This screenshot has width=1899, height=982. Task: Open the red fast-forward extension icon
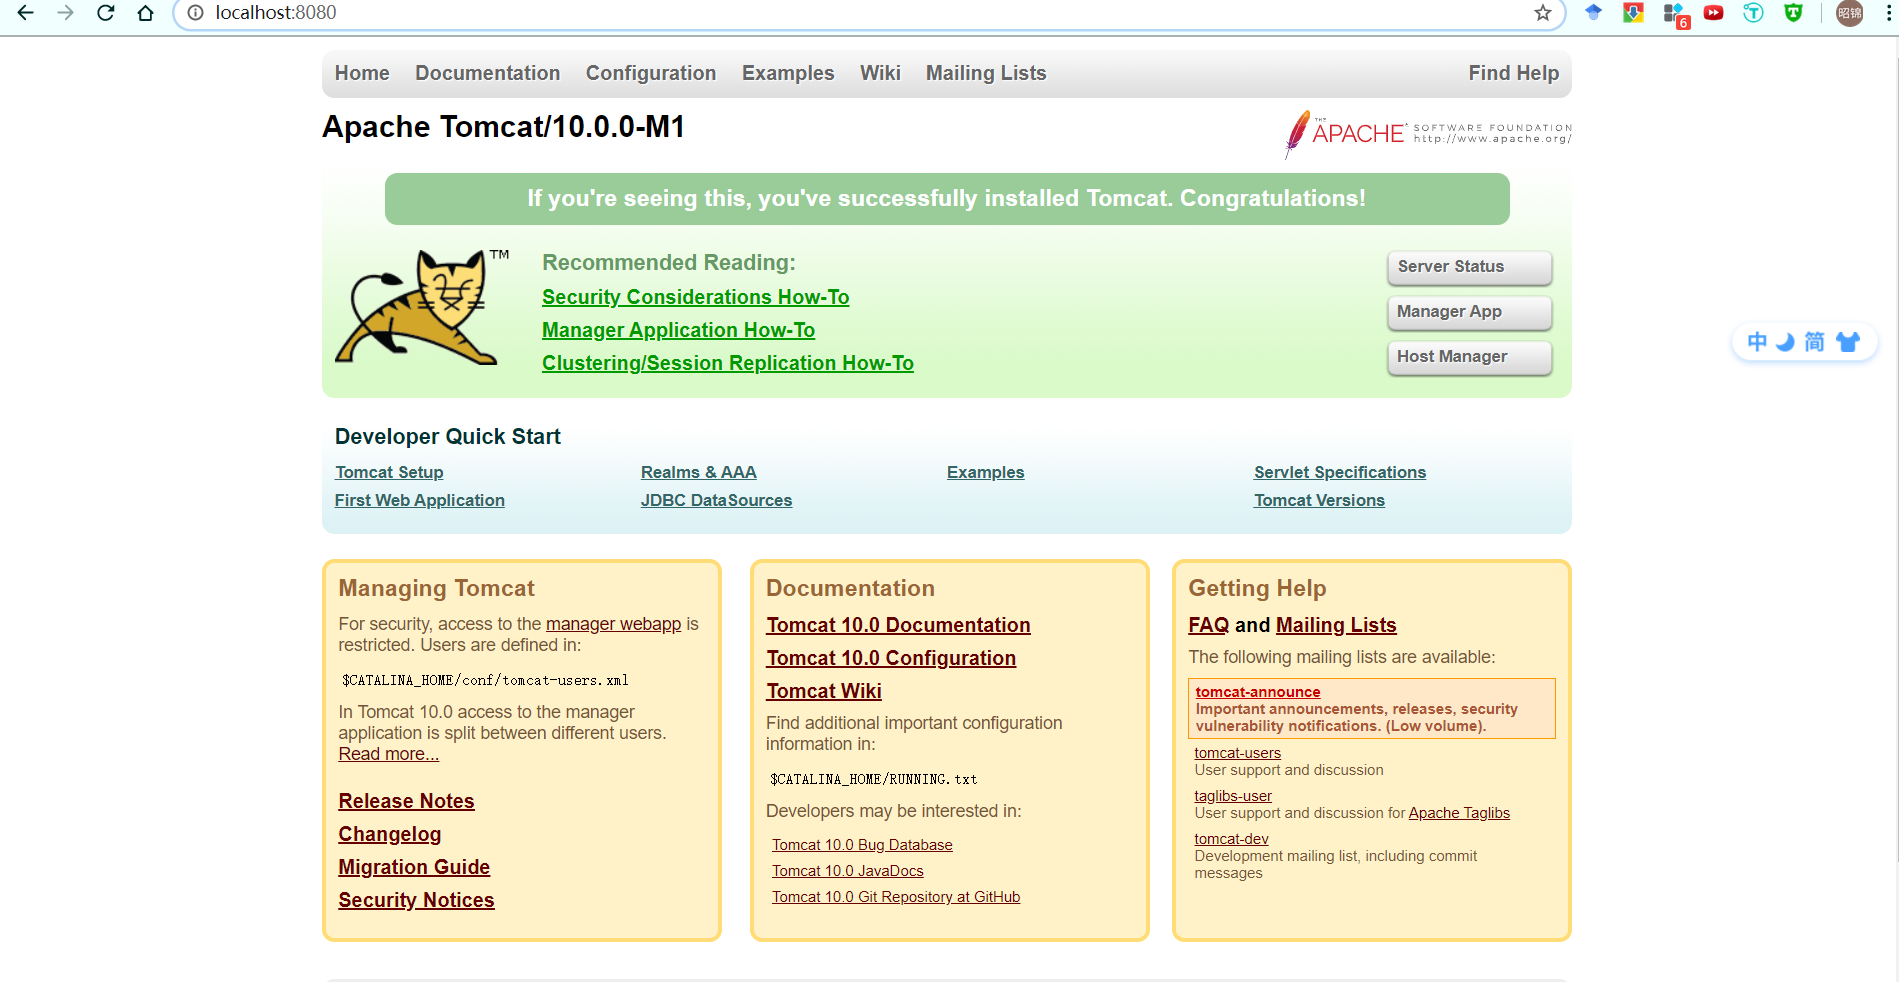pyautogui.click(x=1714, y=13)
